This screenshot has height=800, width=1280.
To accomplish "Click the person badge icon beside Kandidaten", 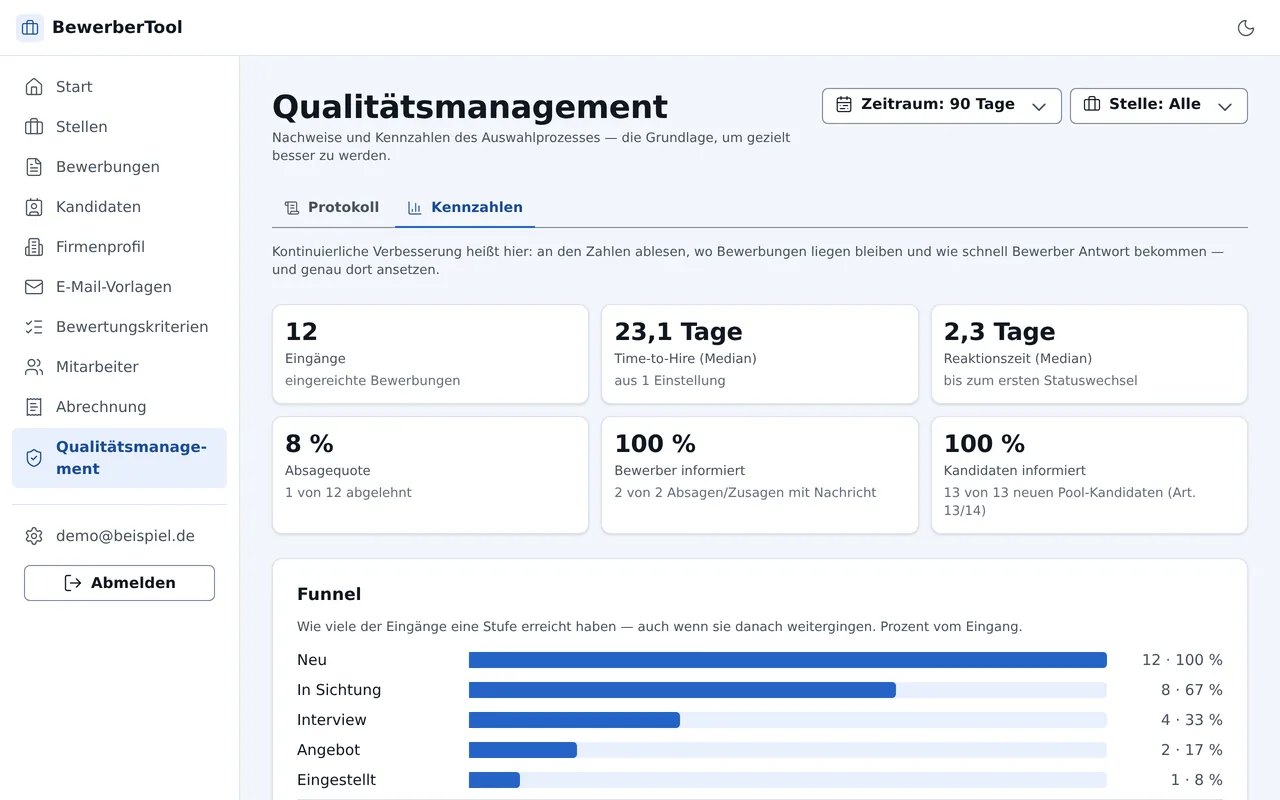I will tap(34, 207).
